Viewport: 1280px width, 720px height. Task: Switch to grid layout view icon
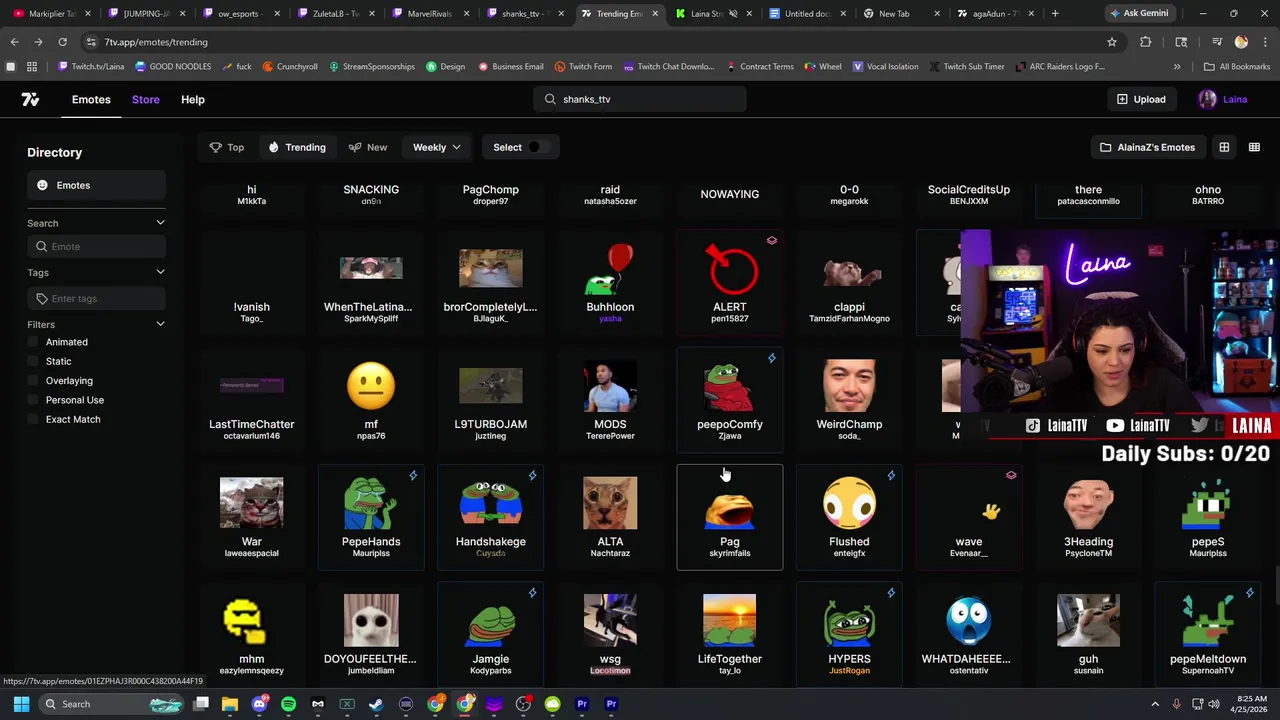tap(1224, 147)
